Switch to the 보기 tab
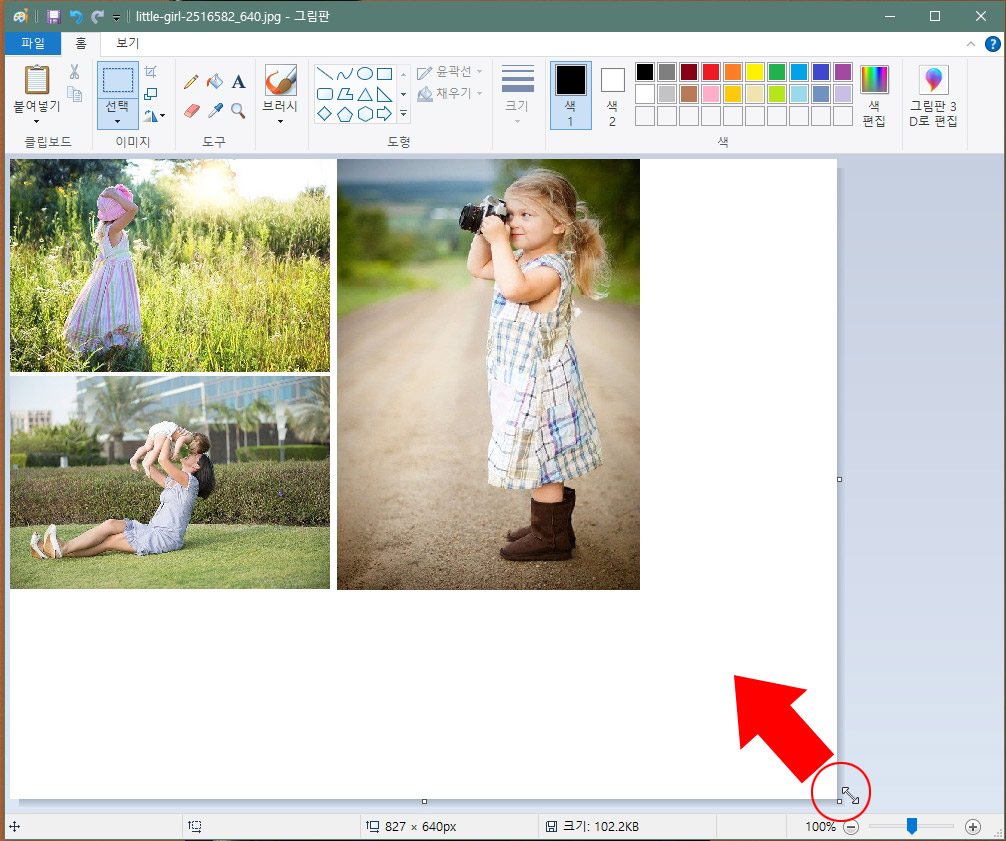Screen dimensions: 1006x841 127,43
